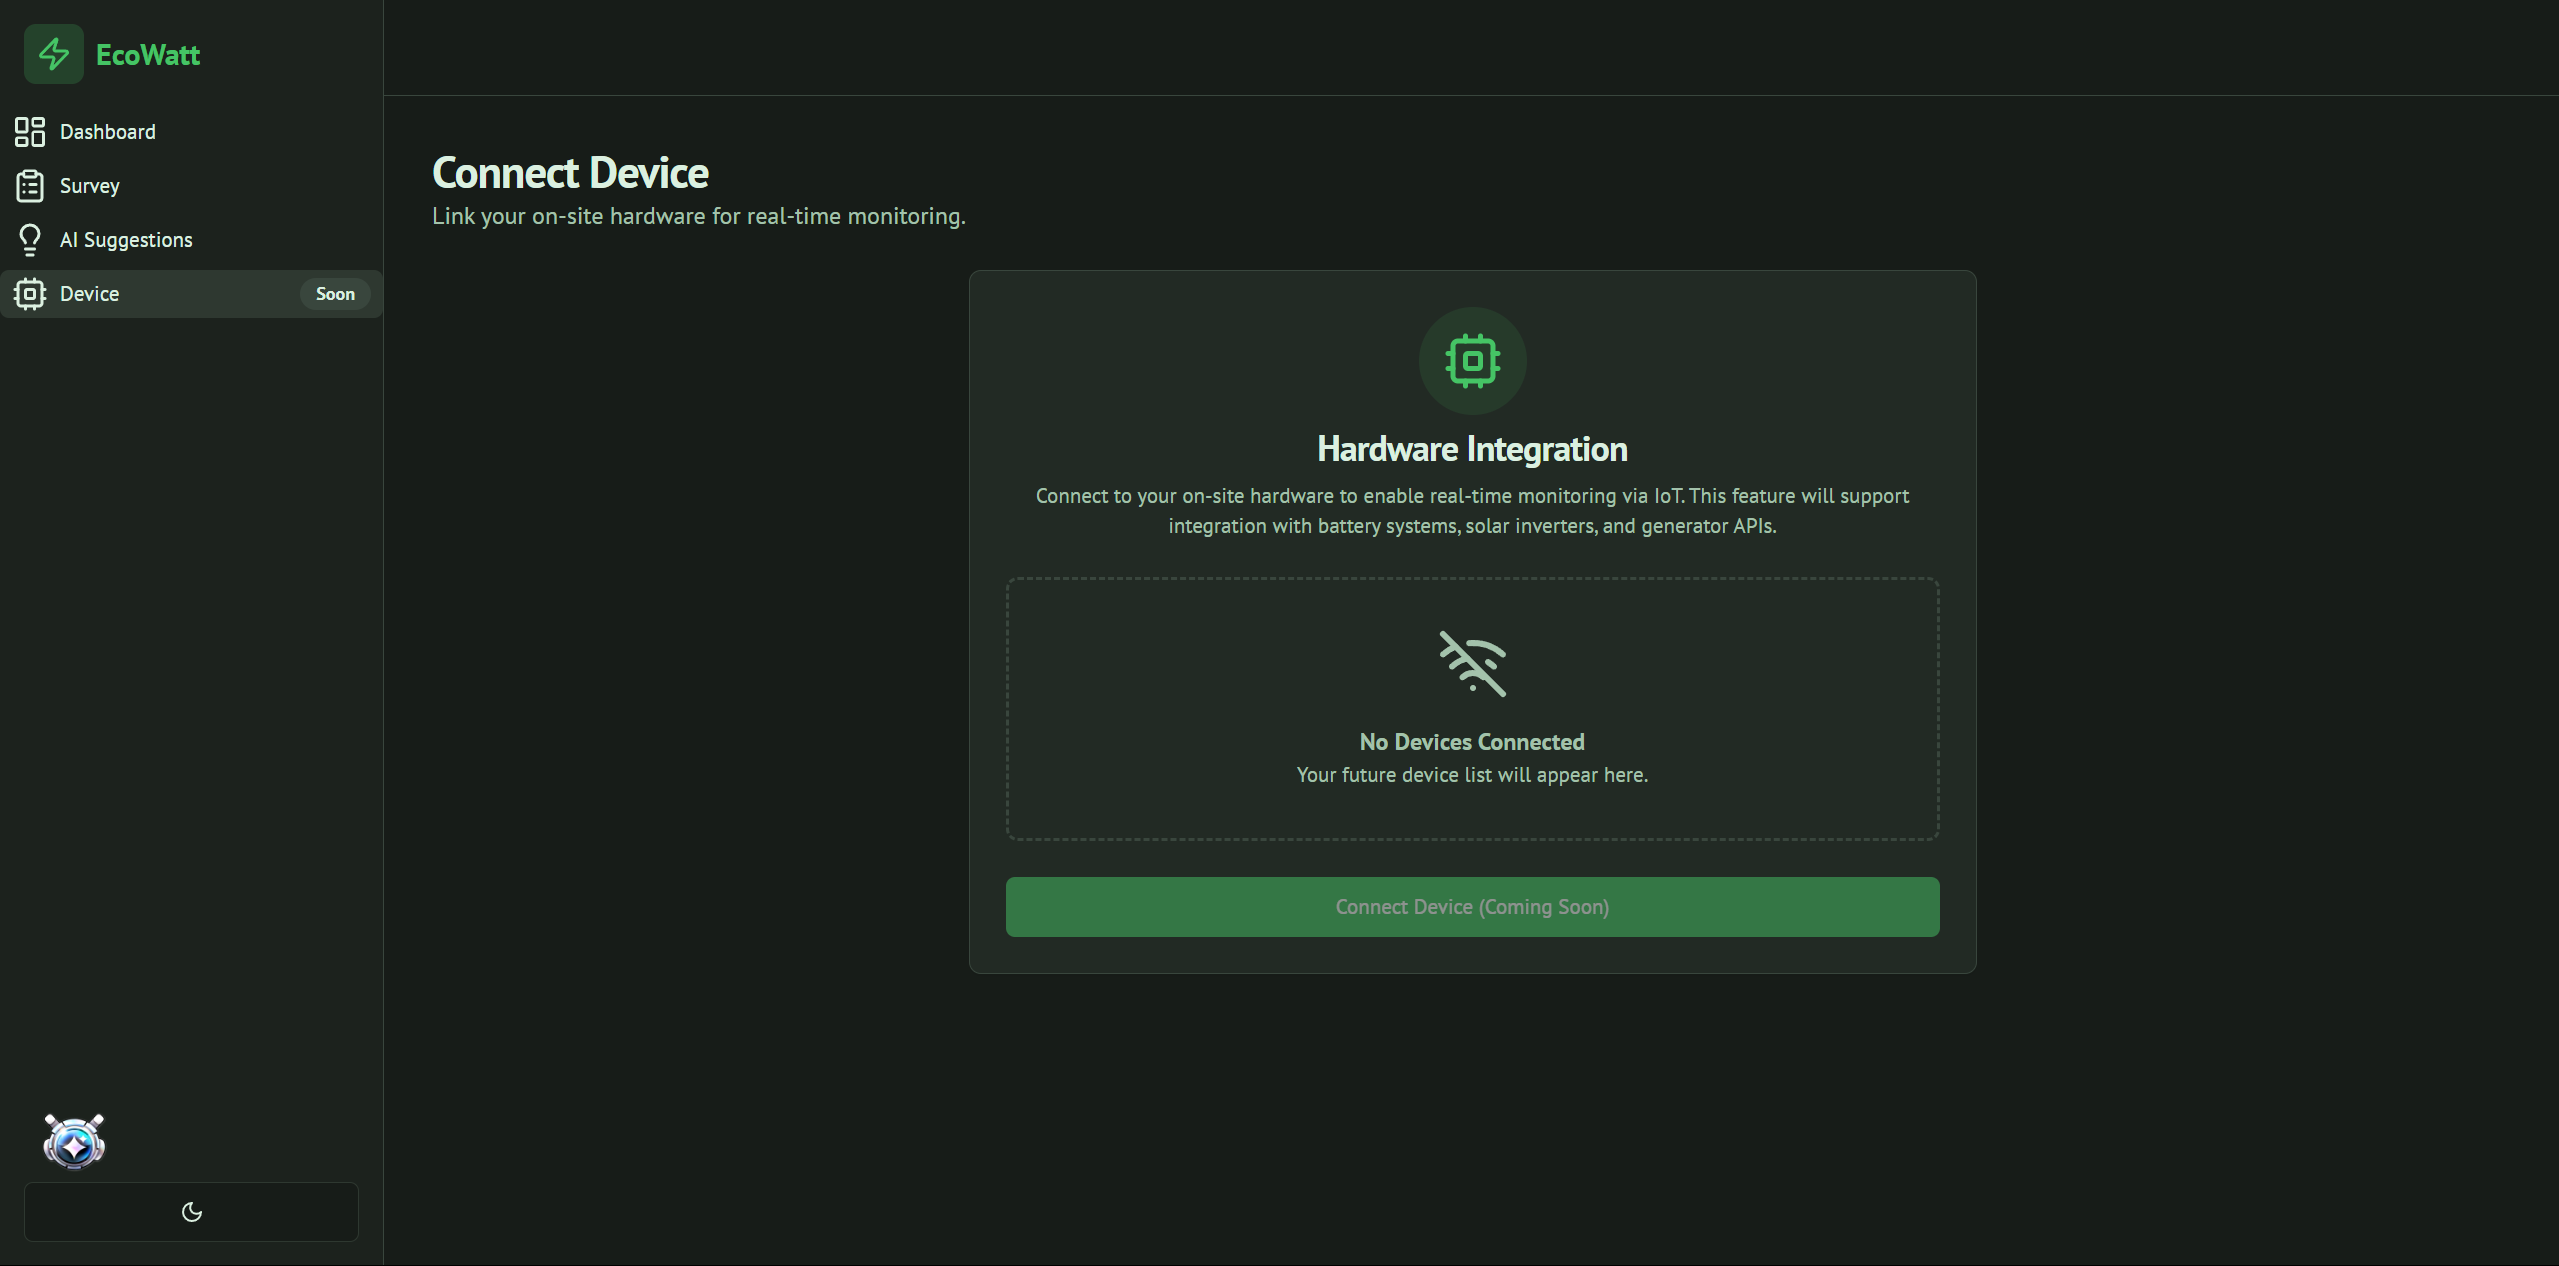Click the Hardware Integration heading
The height and width of the screenshot is (1266, 2559).
click(1472, 449)
